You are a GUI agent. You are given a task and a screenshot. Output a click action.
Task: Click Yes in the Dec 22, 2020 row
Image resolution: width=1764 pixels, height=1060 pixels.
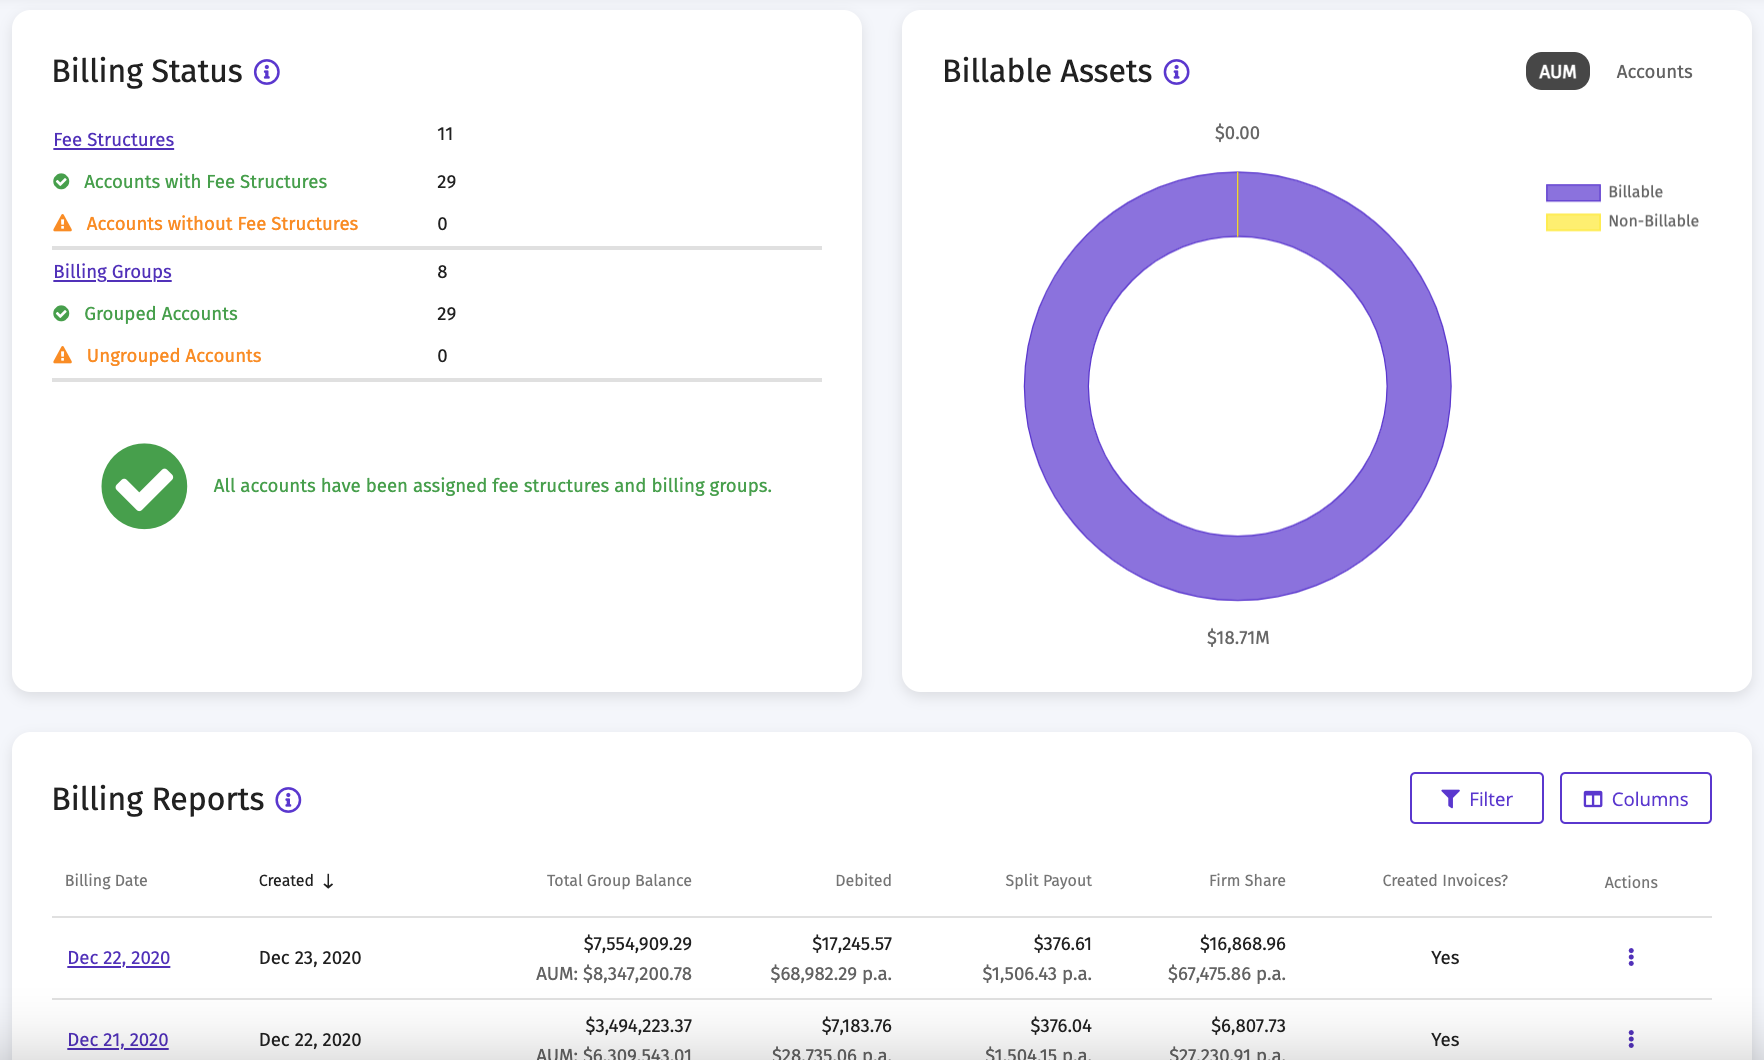pos(1445,958)
